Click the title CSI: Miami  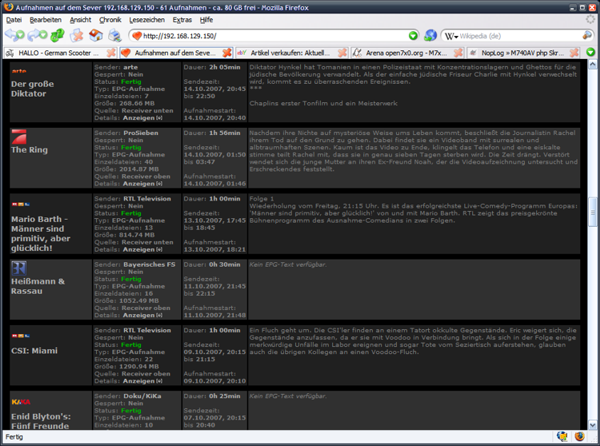(34, 351)
